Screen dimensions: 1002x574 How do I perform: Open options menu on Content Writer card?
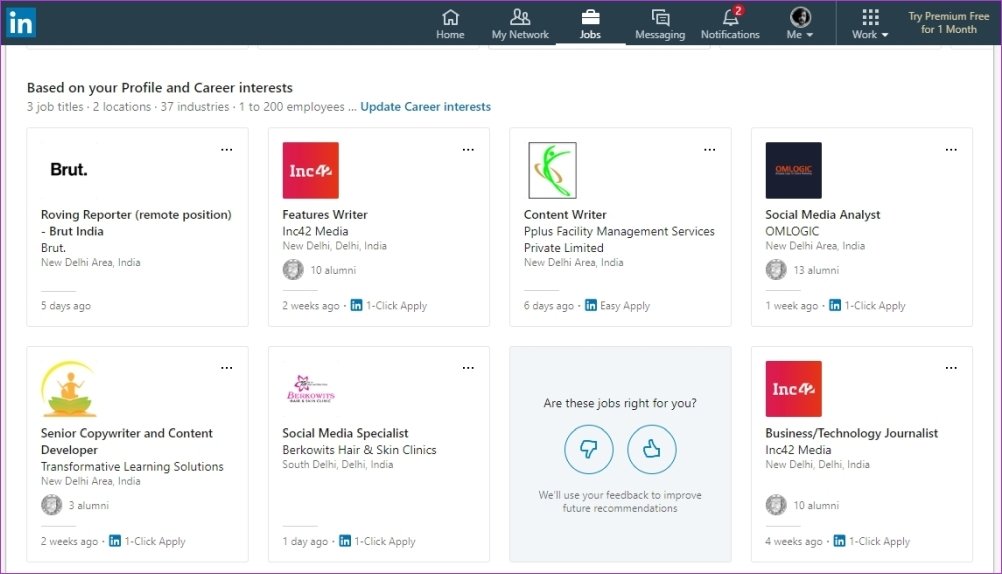(710, 150)
